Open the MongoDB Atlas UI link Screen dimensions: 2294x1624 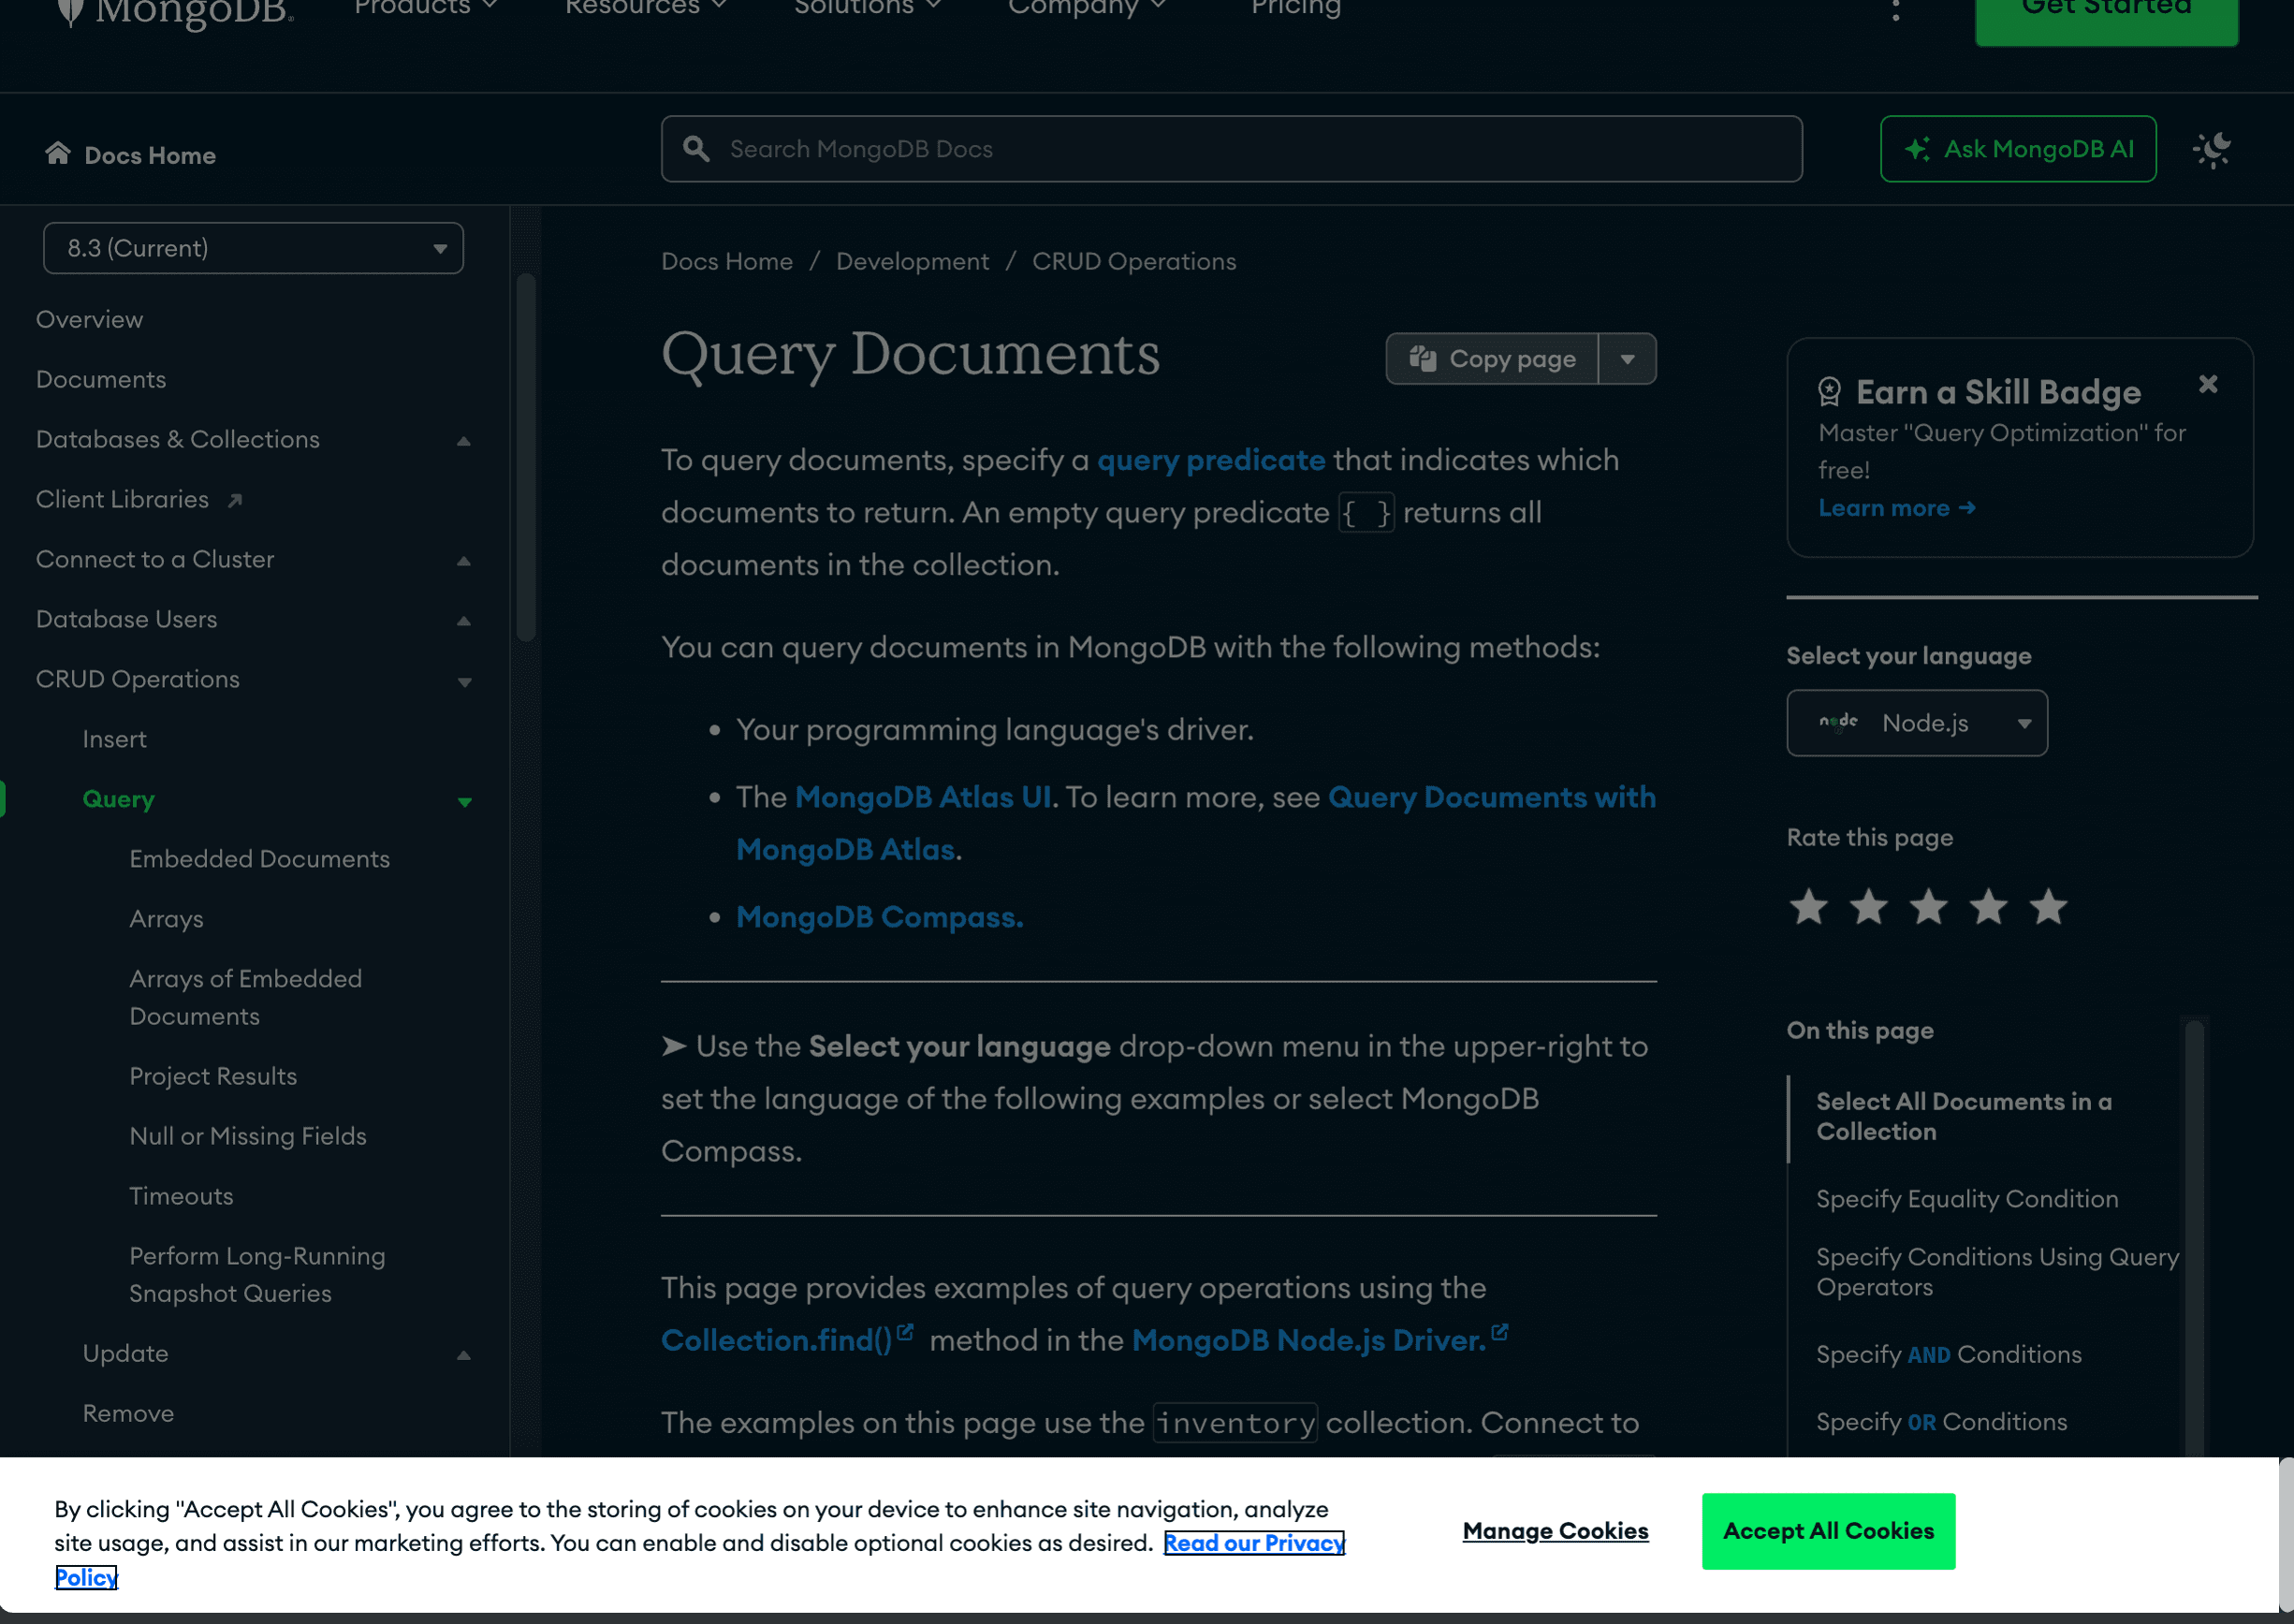[x=922, y=797]
